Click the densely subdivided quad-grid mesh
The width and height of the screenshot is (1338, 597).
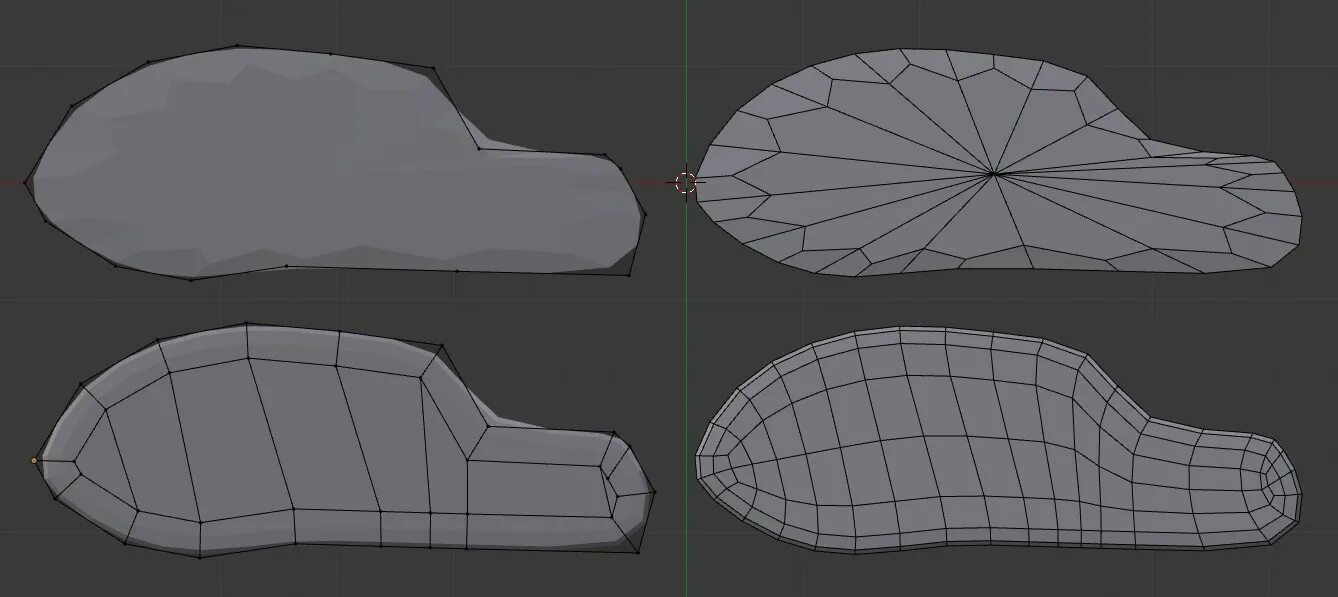998,441
